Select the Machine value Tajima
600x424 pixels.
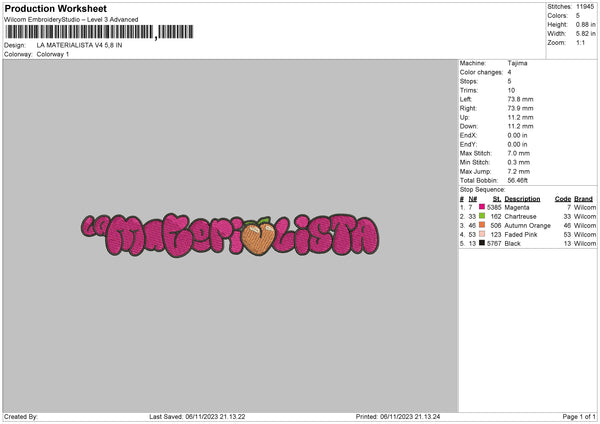click(517, 63)
